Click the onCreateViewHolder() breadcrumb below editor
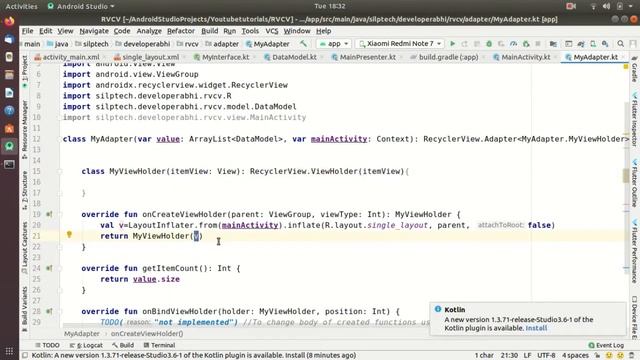The width and height of the screenshot is (640, 360). click(x=147, y=334)
